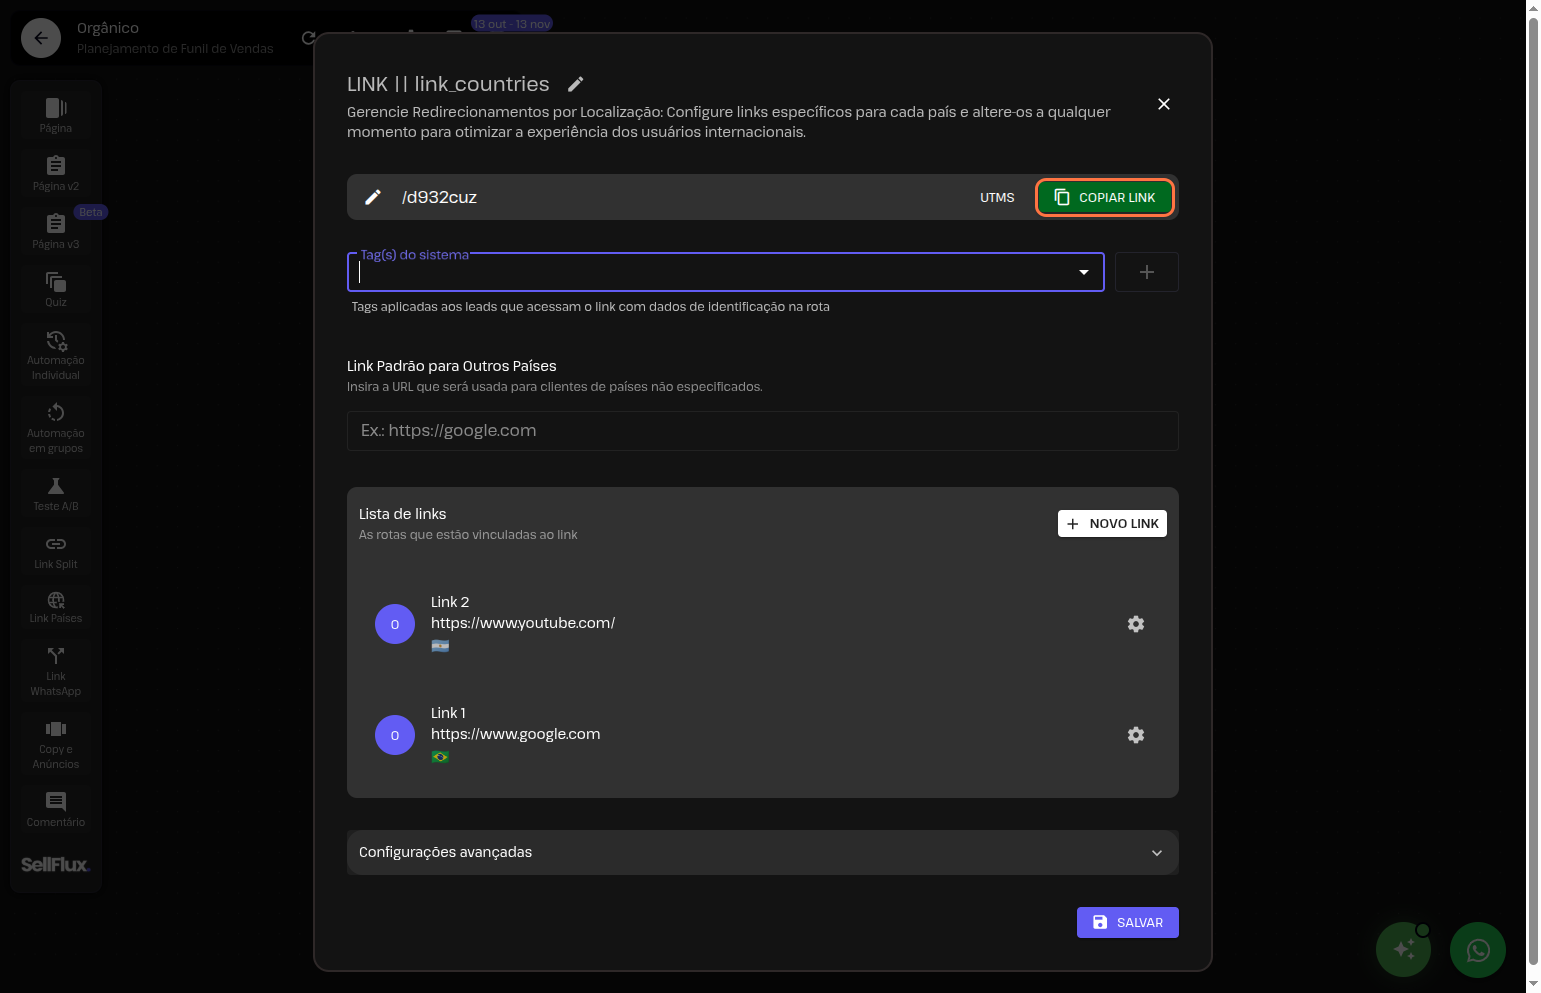Focus the default link URL input field
This screenshot has width=1541, height=993.
[762, 431]
